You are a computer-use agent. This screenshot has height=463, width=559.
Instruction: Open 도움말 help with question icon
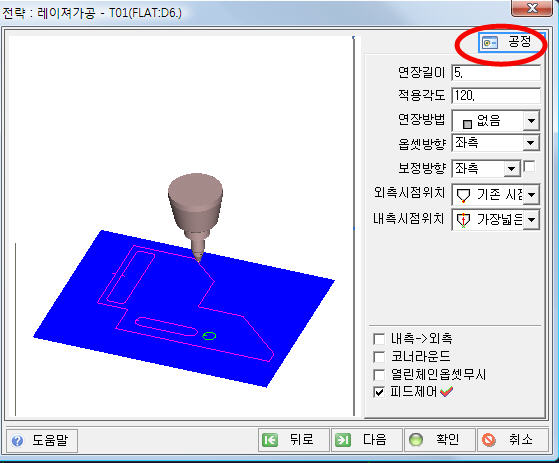point(42,440)
